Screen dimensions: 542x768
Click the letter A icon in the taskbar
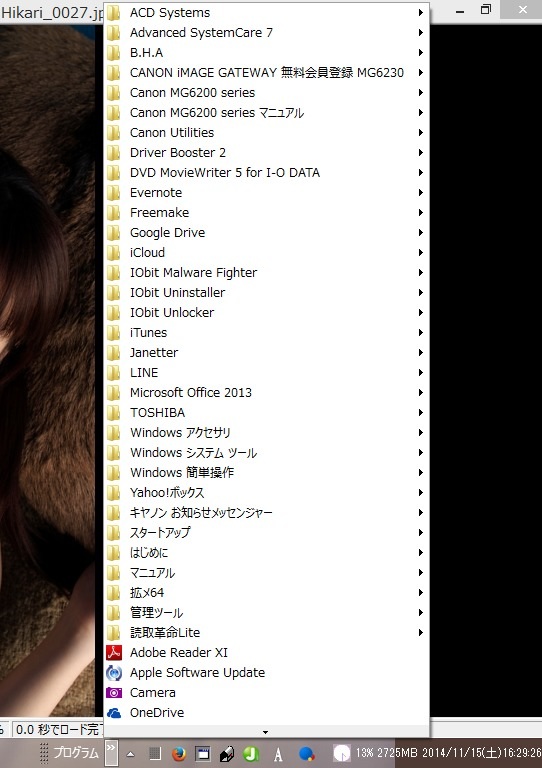(x=278, y=754)
